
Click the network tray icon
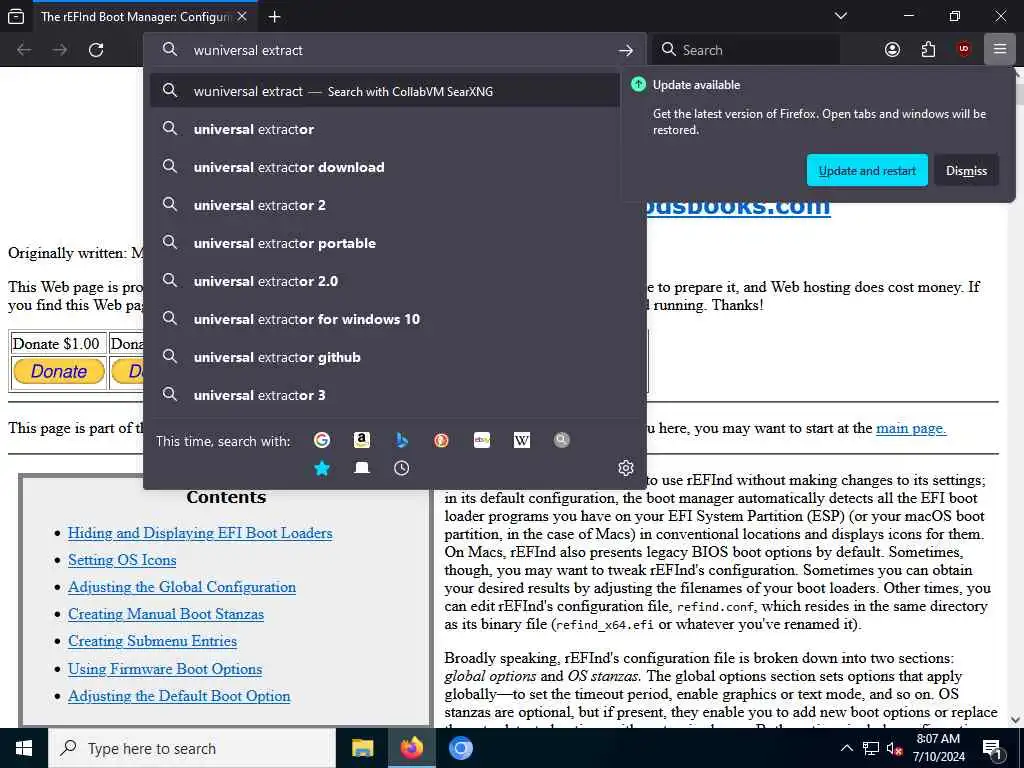[x=871, y=749]
